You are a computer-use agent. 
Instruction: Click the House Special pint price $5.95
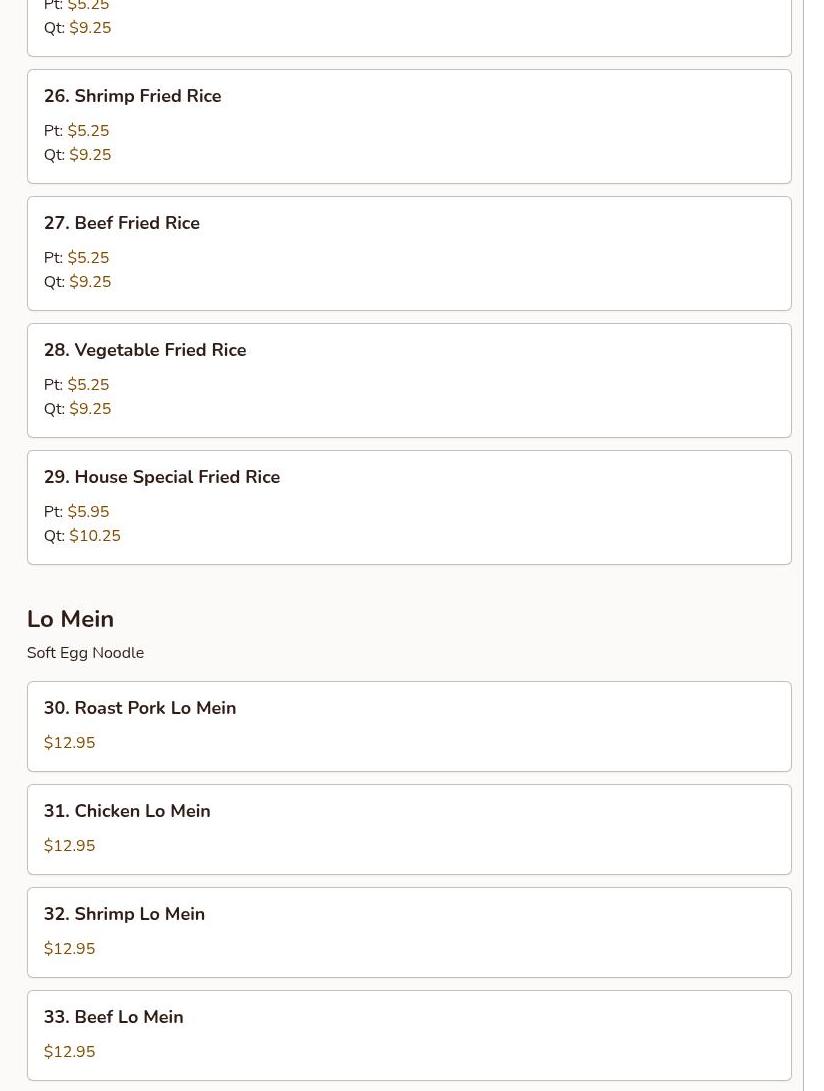[x=88, y=512]
